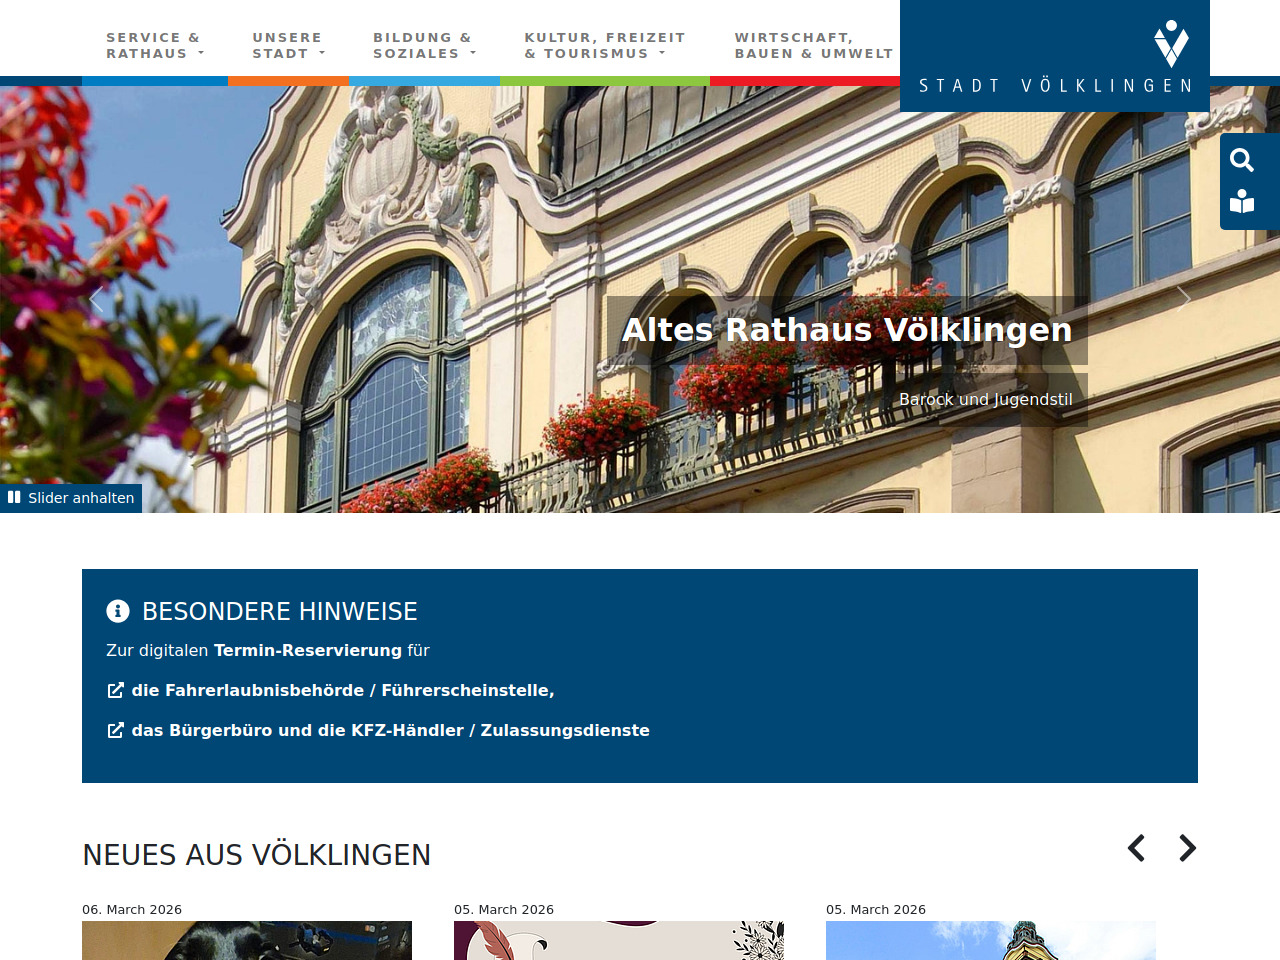Pause the slider with Slider anhalten

[71, 498]
